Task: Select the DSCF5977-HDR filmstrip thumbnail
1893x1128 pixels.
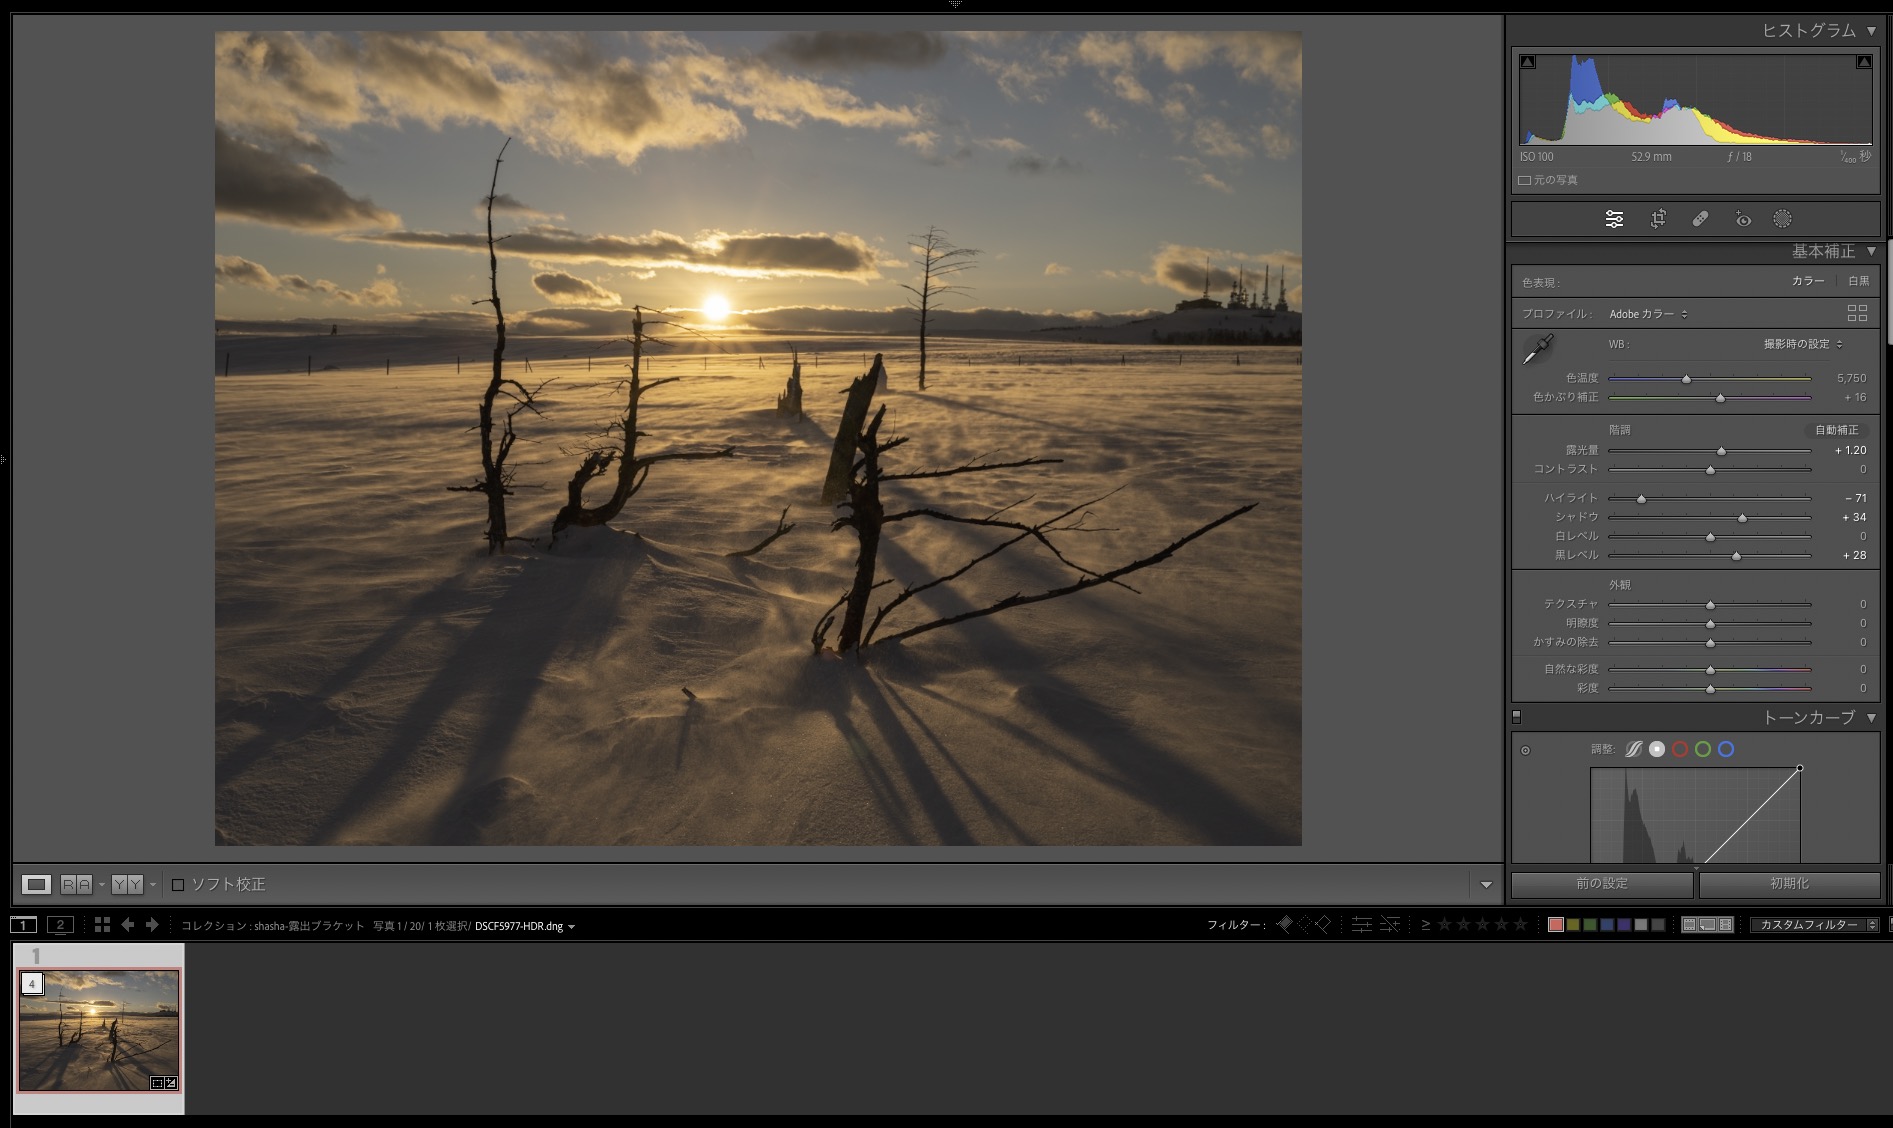Action: point(99,1030)
